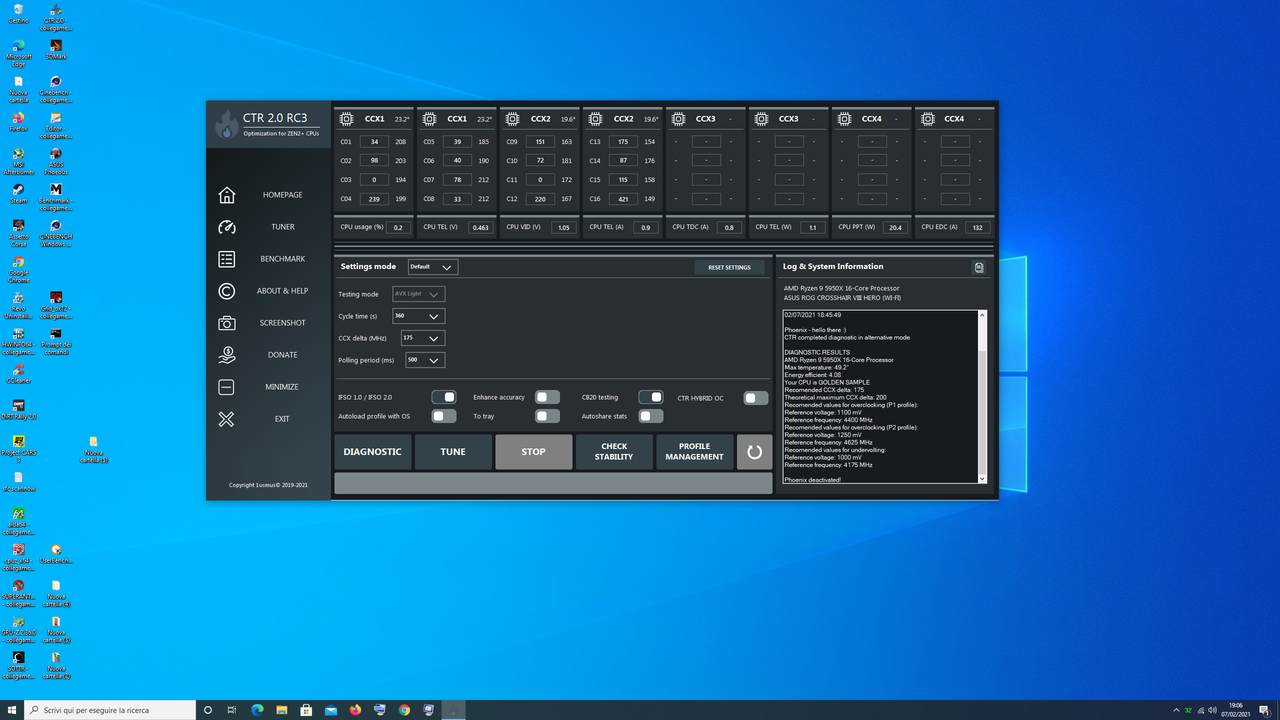
Task: Run a DIAGNOSTIC
Action: pyautogui.click(x=372, y=452)
